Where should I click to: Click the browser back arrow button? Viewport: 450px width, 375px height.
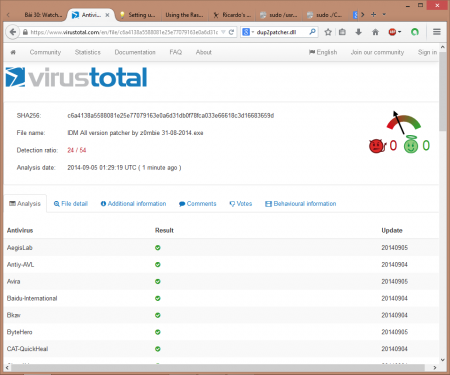[x=13, y=32]
